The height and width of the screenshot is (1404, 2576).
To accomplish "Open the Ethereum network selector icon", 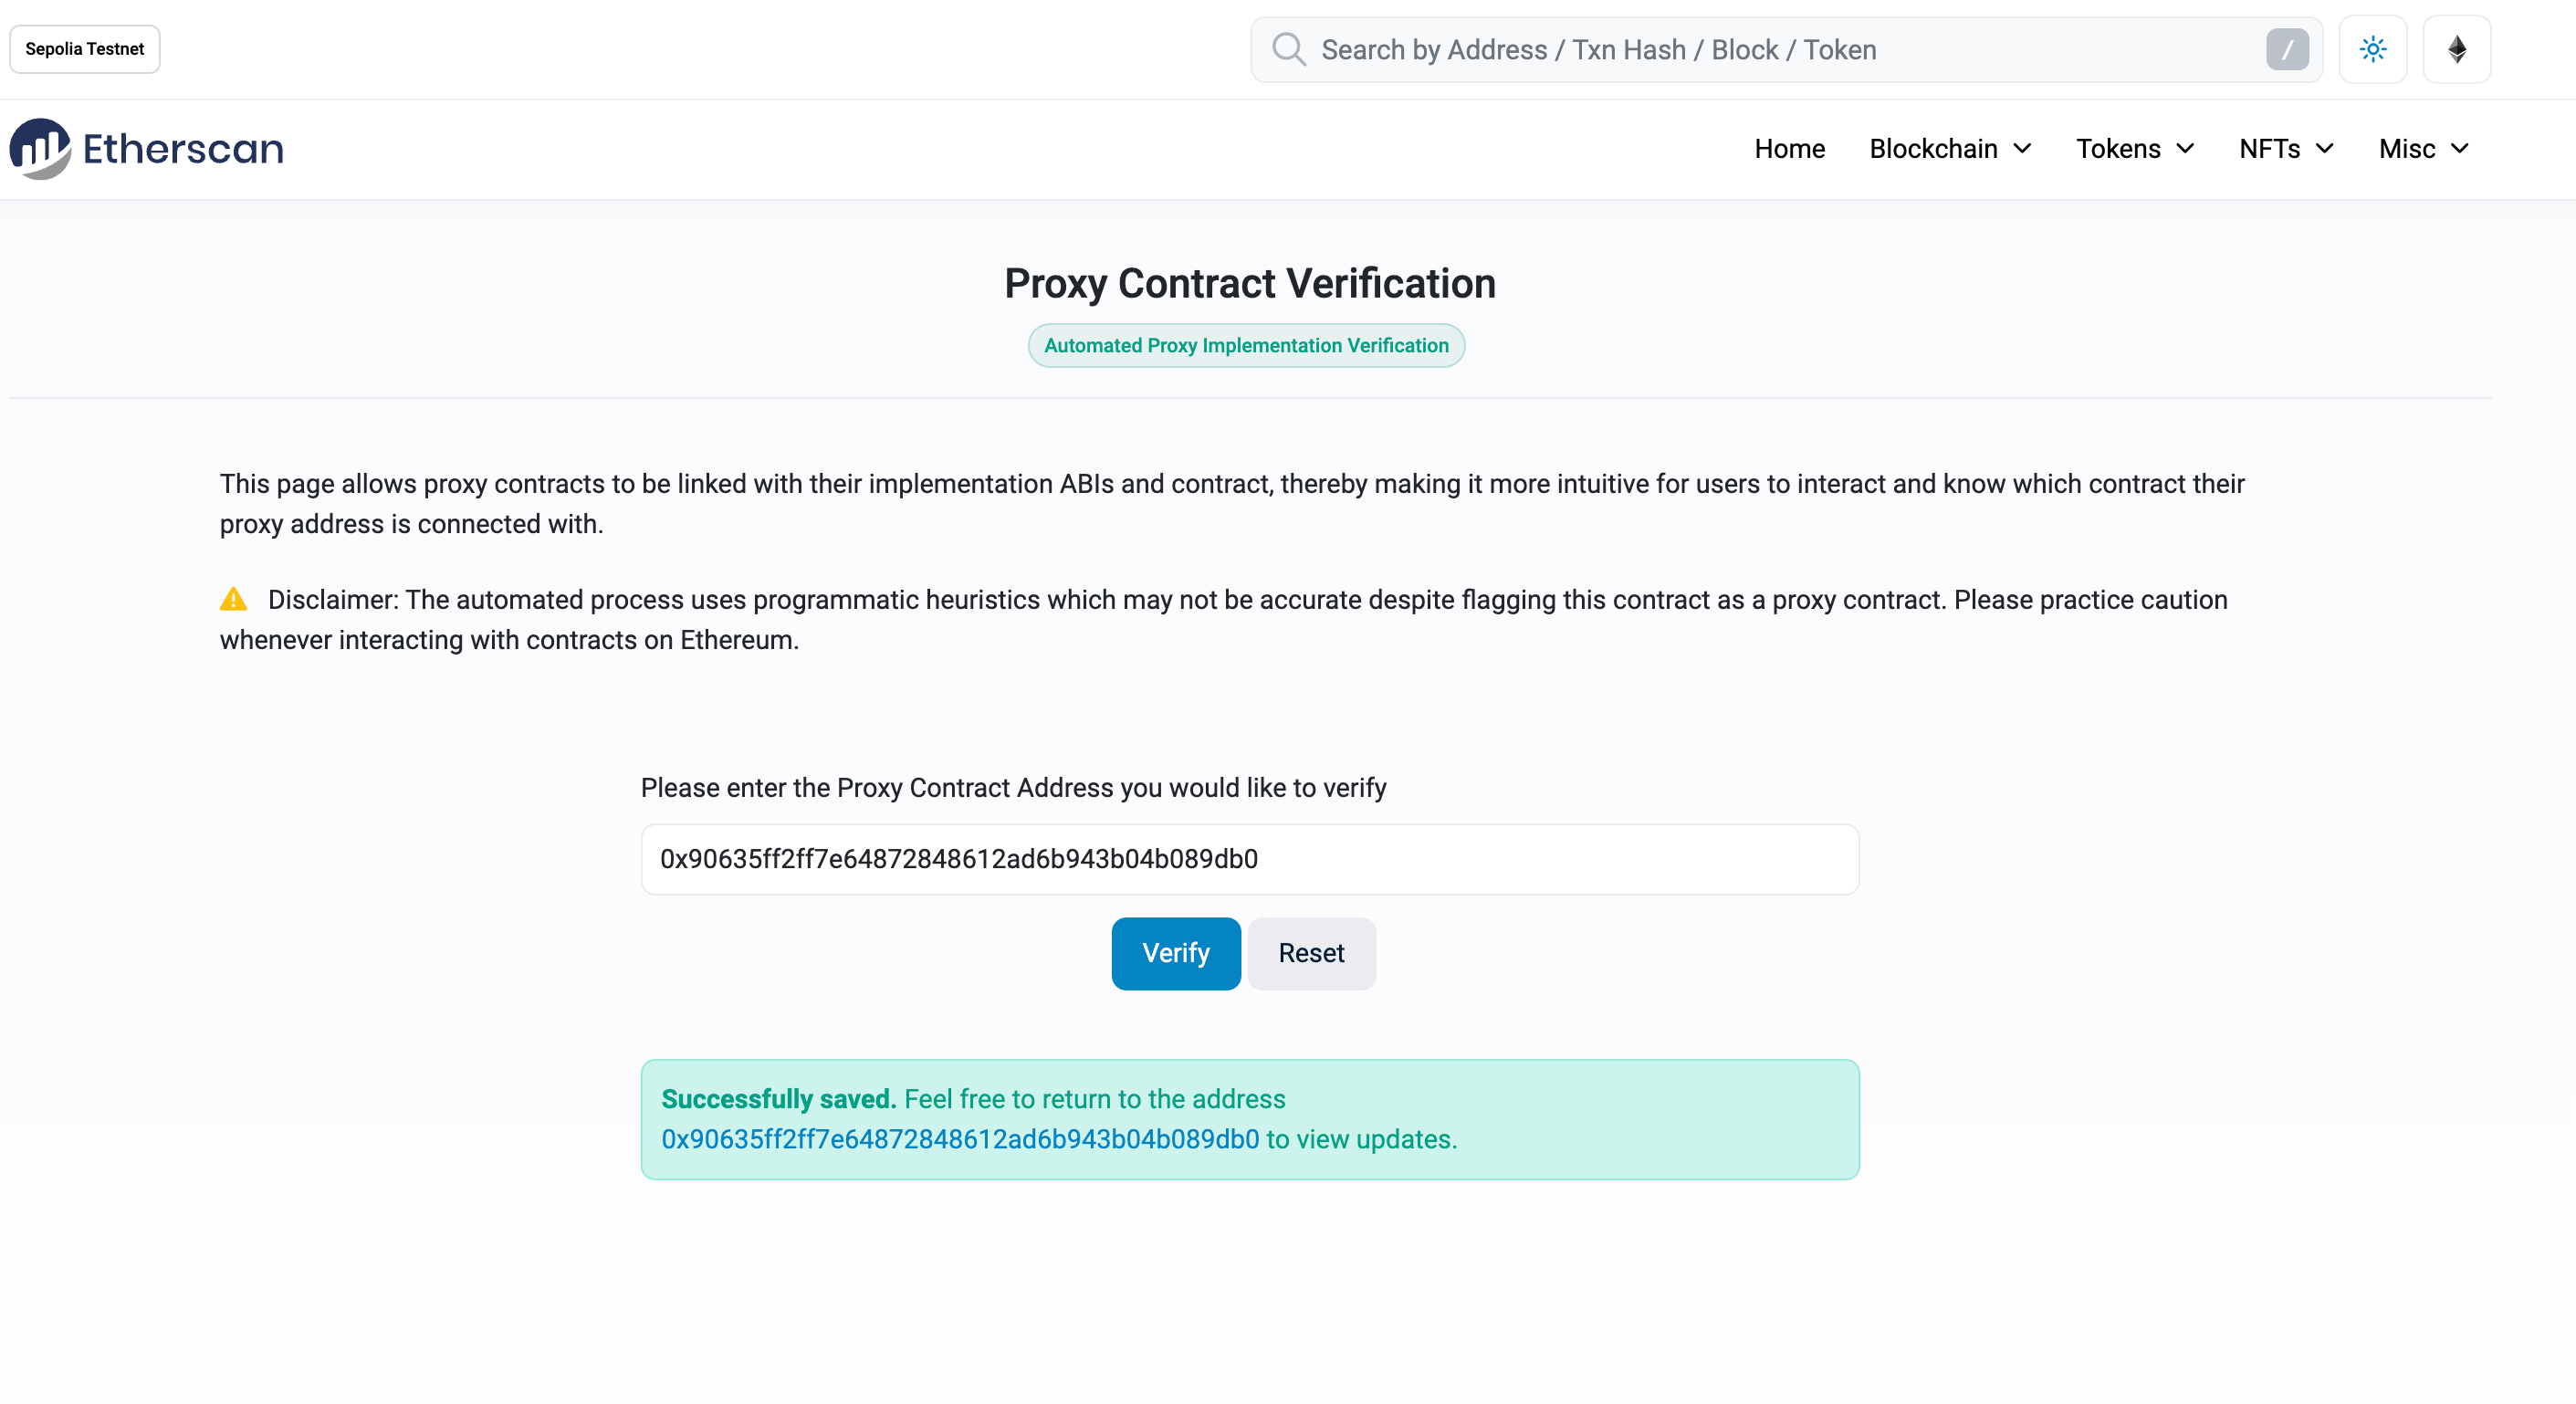I will point(2456,49).
